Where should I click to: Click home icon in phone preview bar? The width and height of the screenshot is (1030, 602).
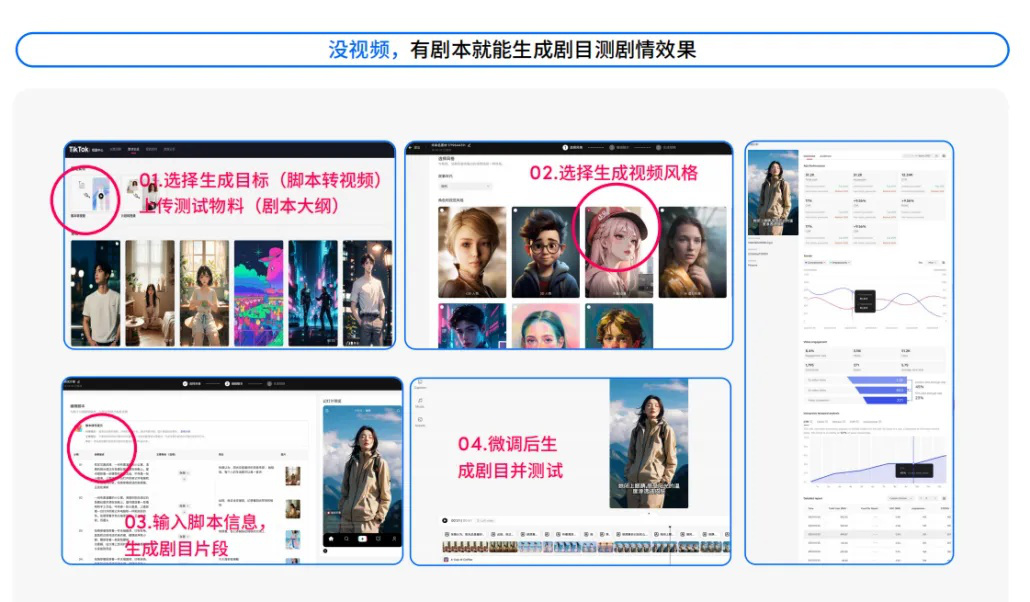(333, 538)
